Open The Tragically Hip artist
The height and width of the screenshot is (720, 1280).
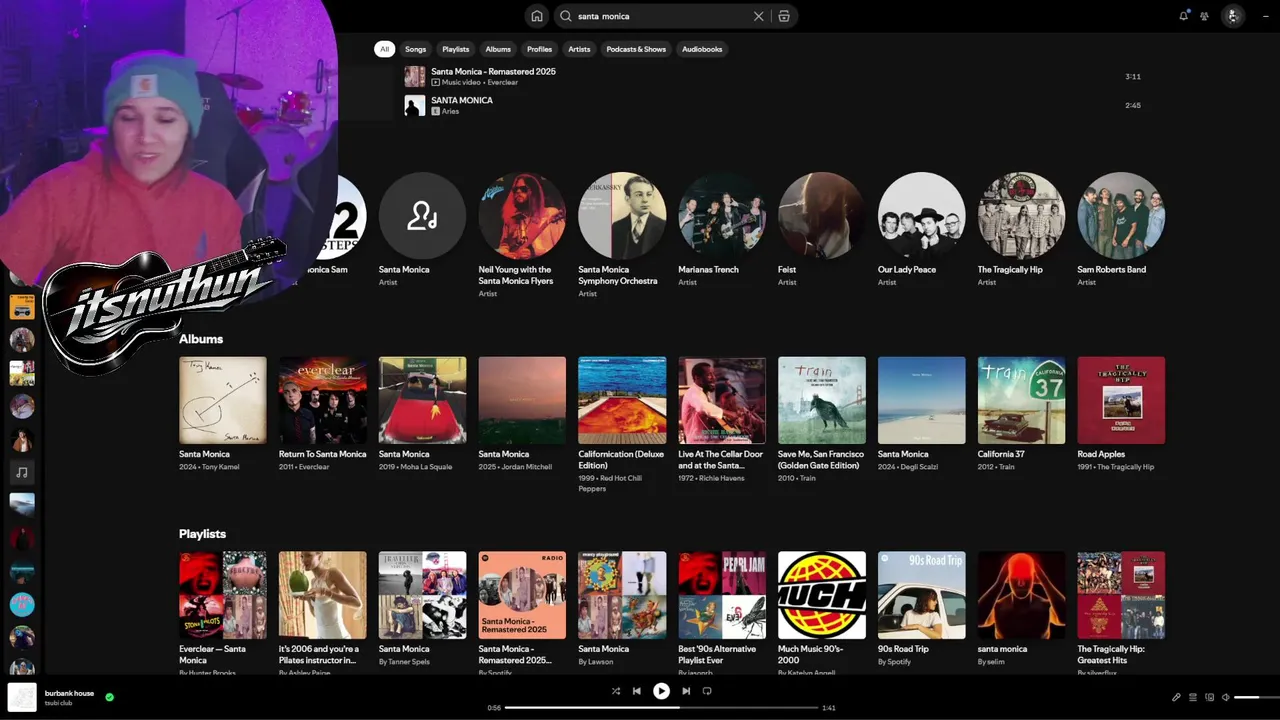[x=1022, y=216]
